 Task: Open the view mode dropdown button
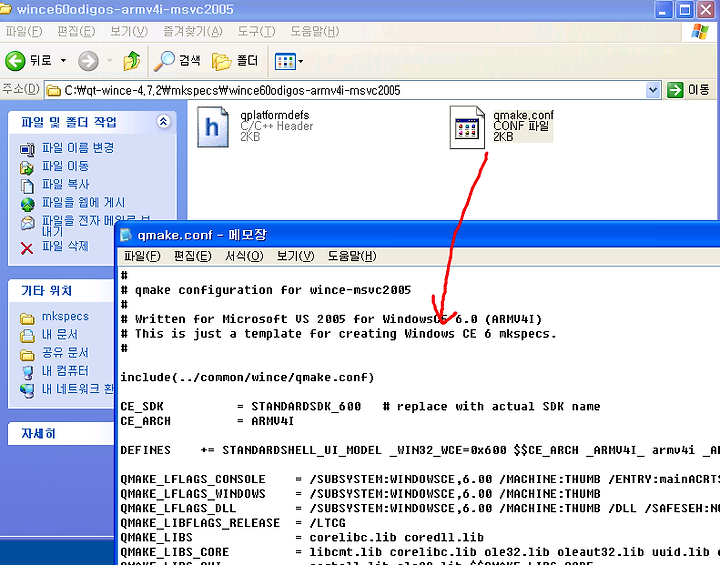pyautogui.click(x=289, y=61)
